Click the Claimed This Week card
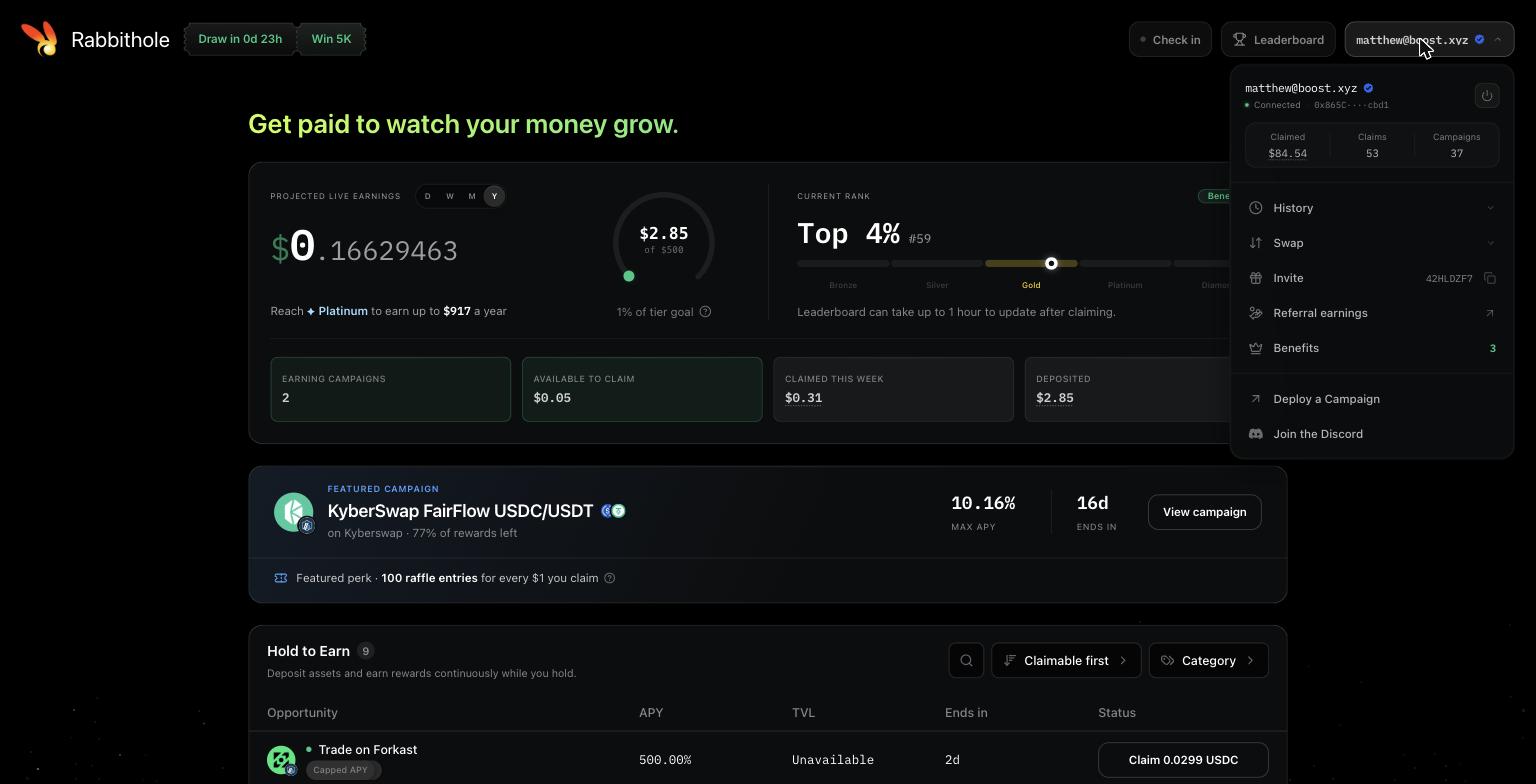The width and height of the screenshot is (1536, 784). pos(893,389)
